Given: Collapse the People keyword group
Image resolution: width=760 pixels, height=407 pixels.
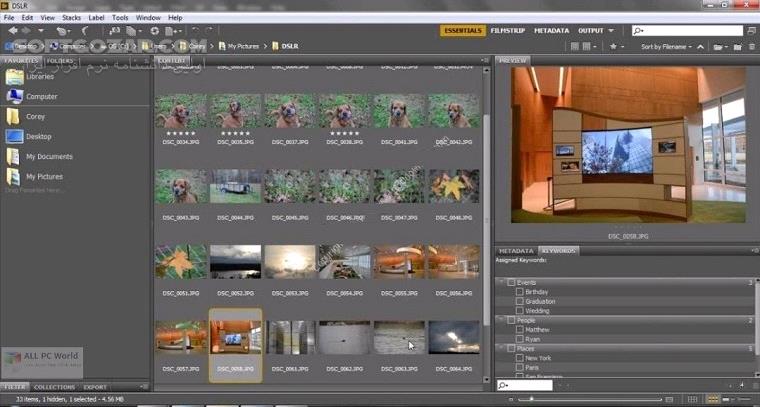Looking at the screenshot, I should pyautogui.click(x=502, y=320).
